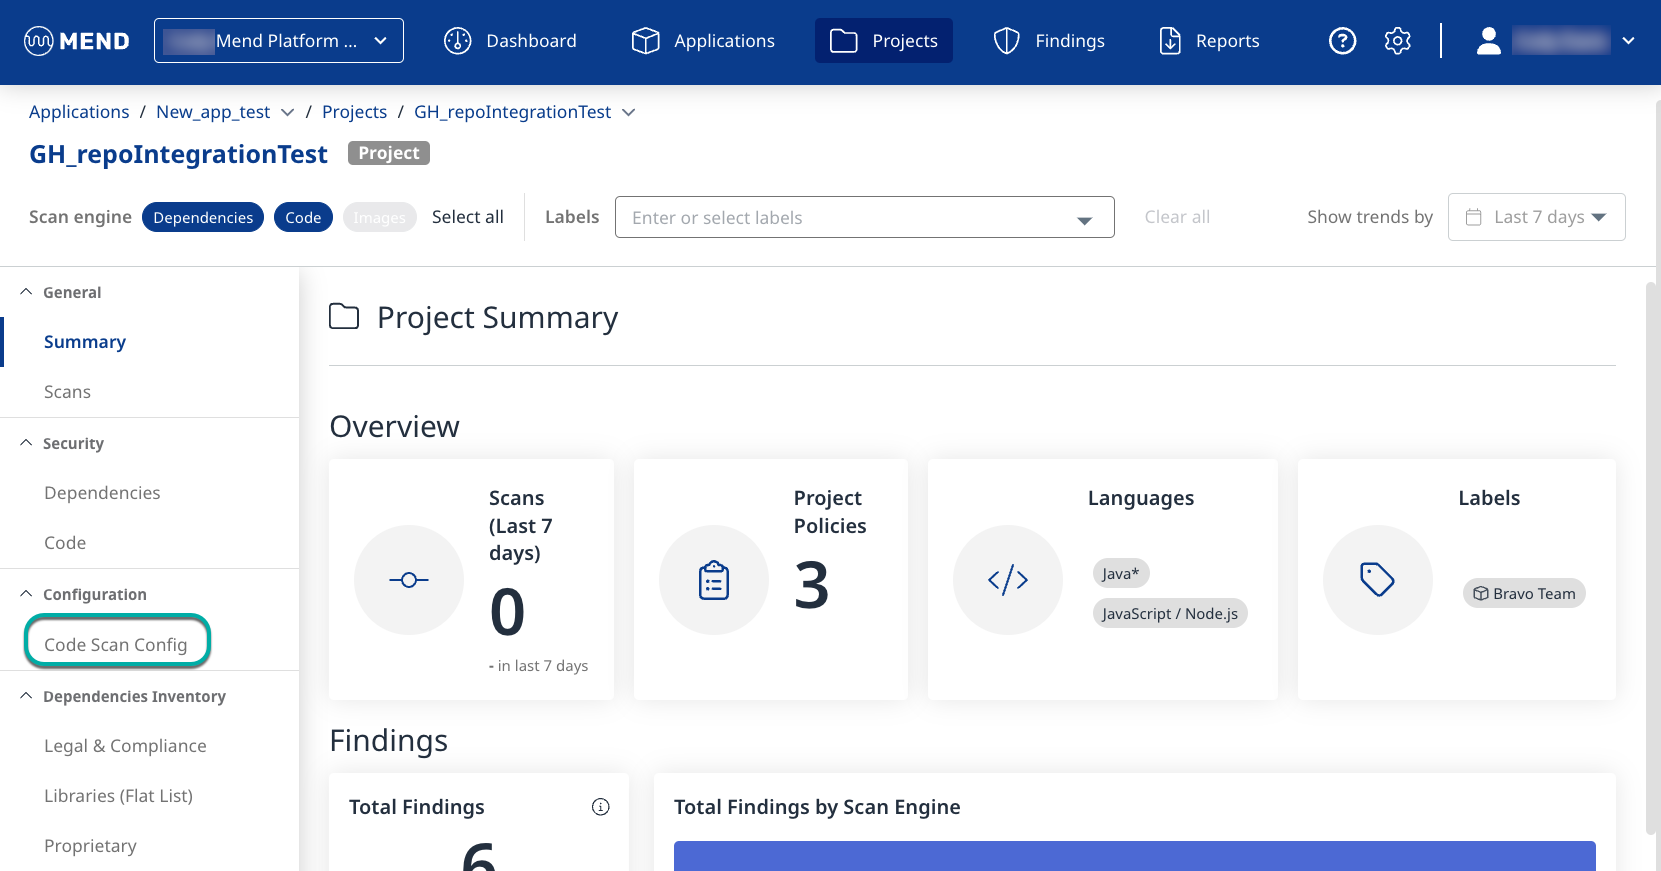Open the Reports top menu
The image size is (1661, 871).
click(x=1209, y=41)
